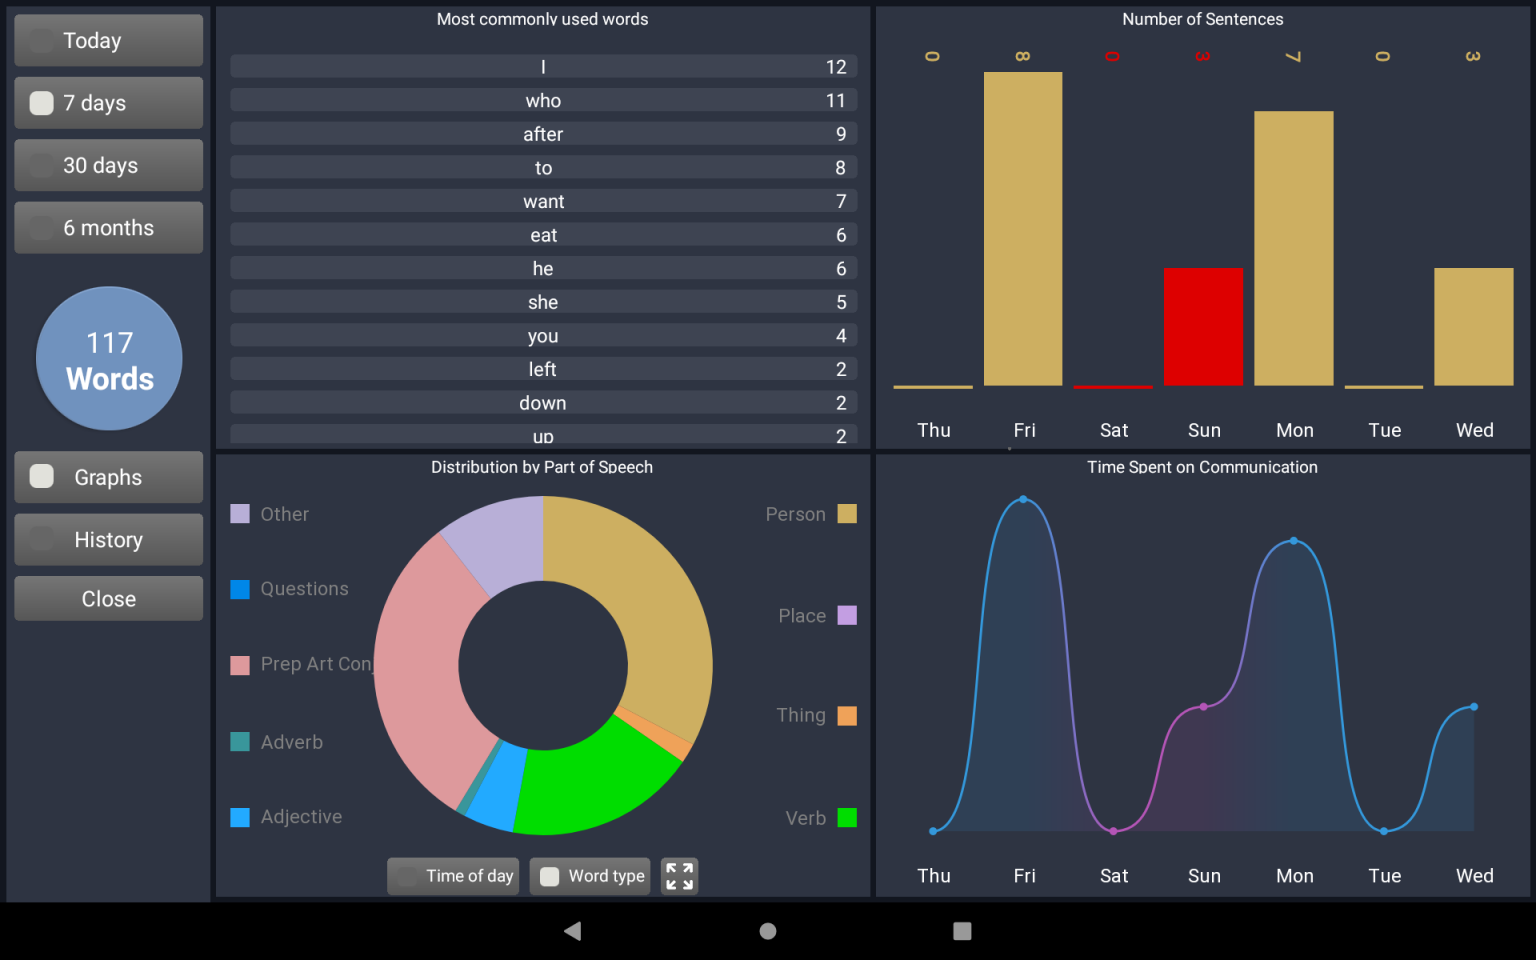Expand the chart with fullscreen icon
Image resolution: width=1536 pixels, height=960 pixels.
click(x=679, y=876)
